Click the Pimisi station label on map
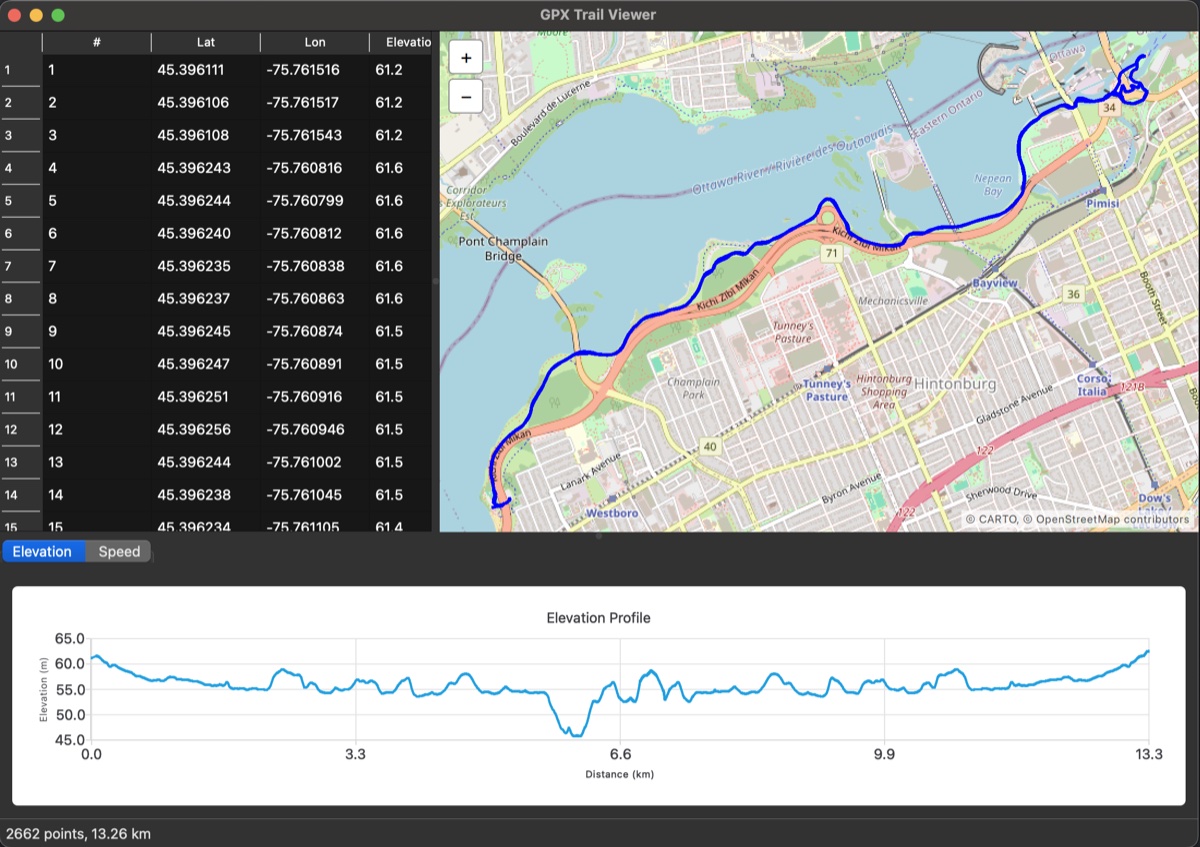The image size is (1200, 847). pos(1103,203)
